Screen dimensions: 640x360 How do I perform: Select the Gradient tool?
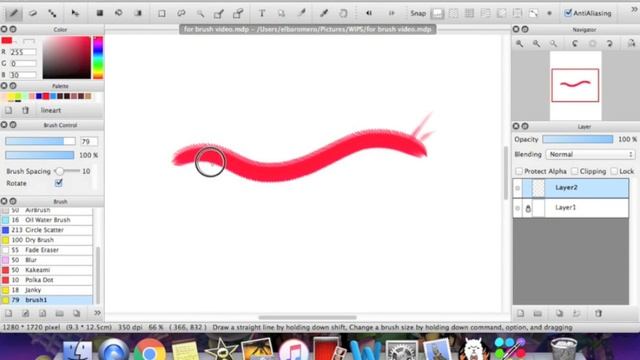[138, 13]
